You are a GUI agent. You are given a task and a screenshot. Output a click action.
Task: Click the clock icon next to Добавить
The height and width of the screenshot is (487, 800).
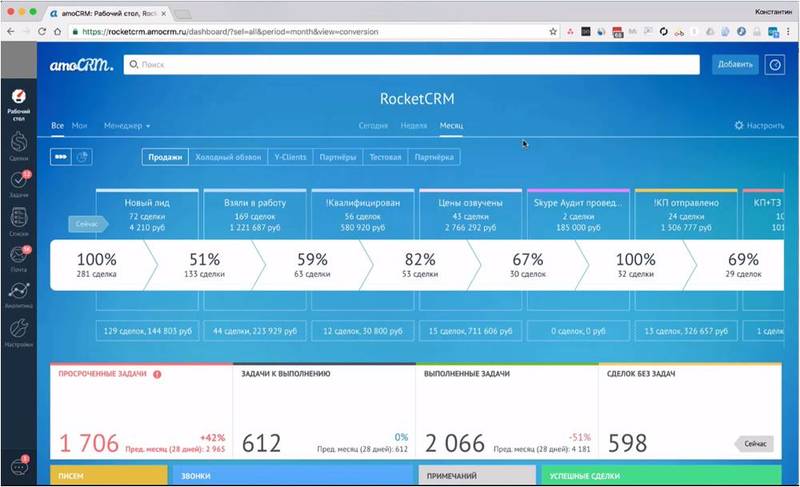[774, 65]
